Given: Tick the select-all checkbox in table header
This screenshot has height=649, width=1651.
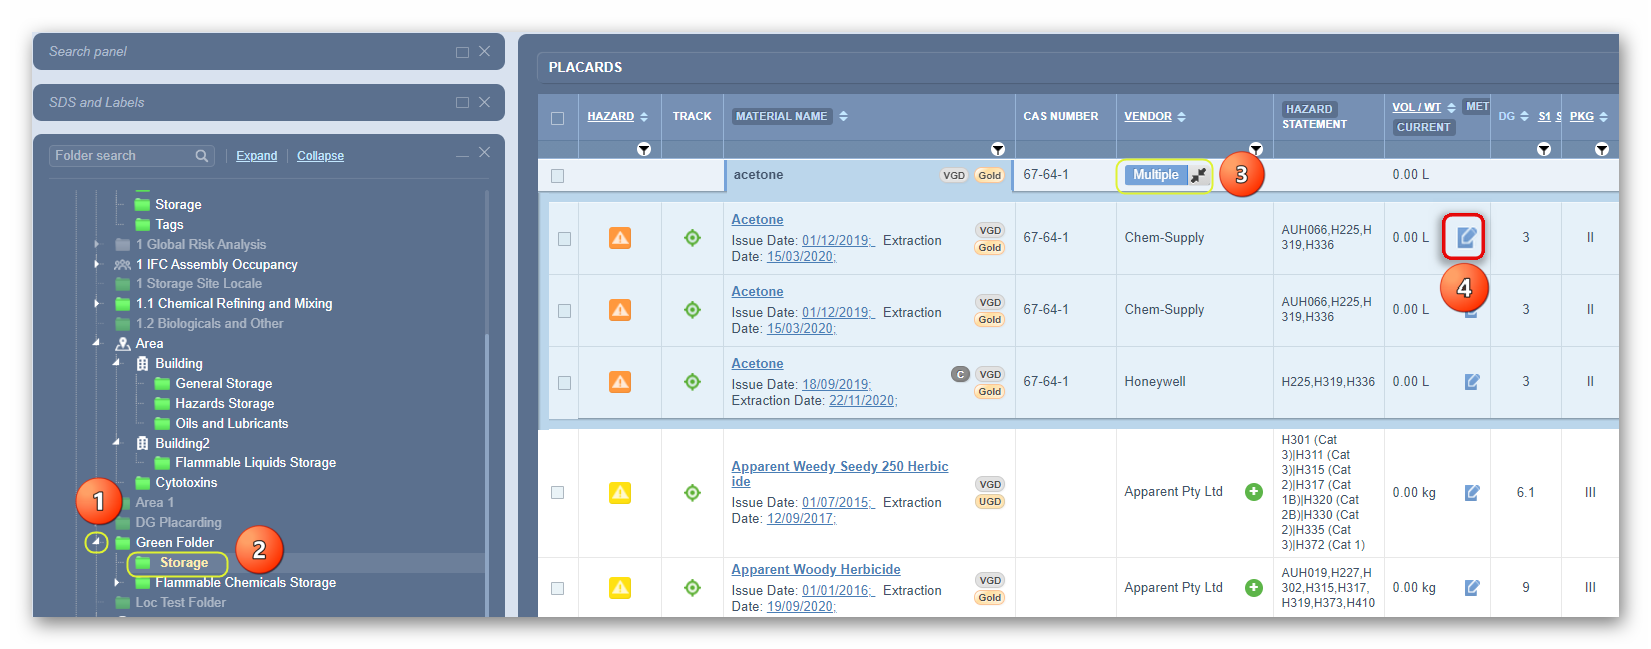Looking at the screenshot, I should 558,118.
